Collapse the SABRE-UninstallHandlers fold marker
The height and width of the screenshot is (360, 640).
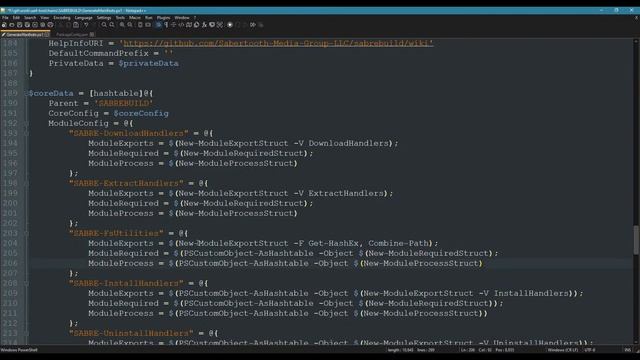pos(26,333)
